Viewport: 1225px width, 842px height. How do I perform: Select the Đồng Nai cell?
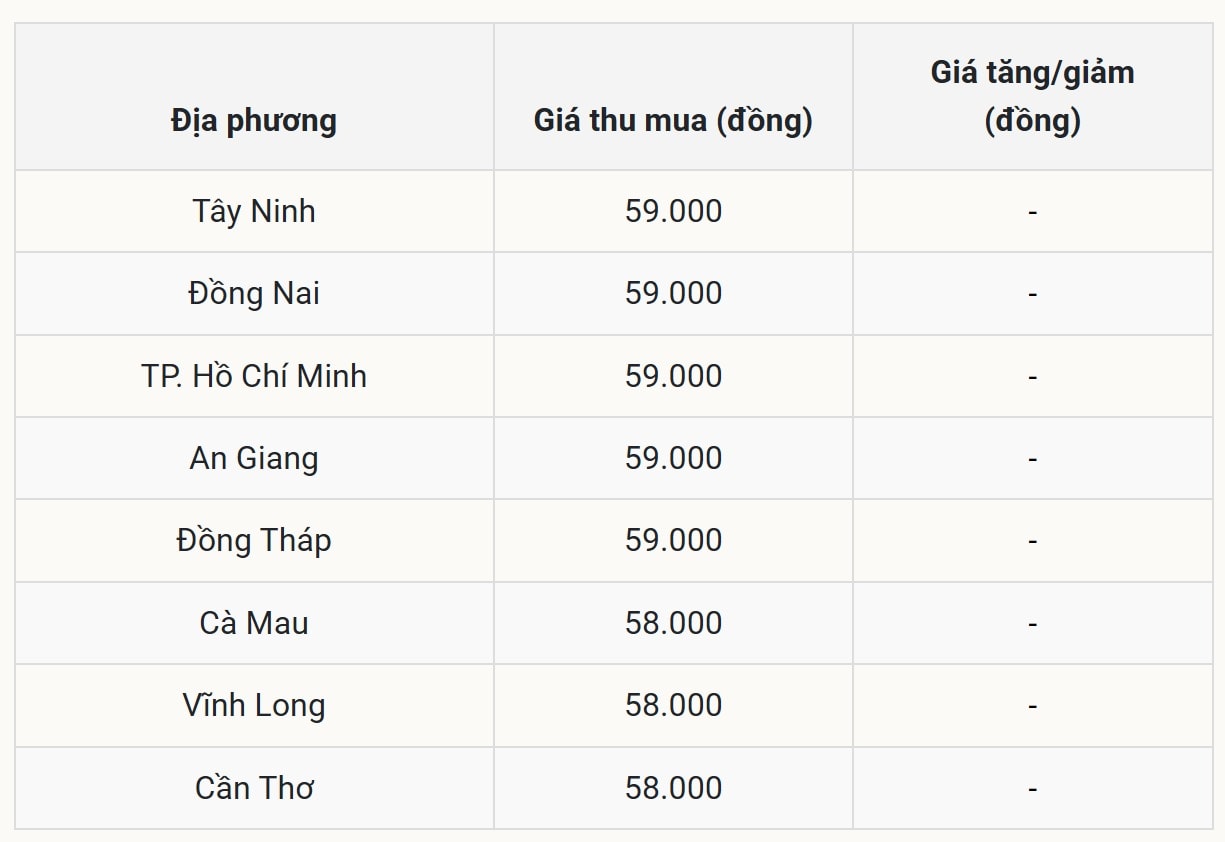pyautogui.click(x=254, y=293)
